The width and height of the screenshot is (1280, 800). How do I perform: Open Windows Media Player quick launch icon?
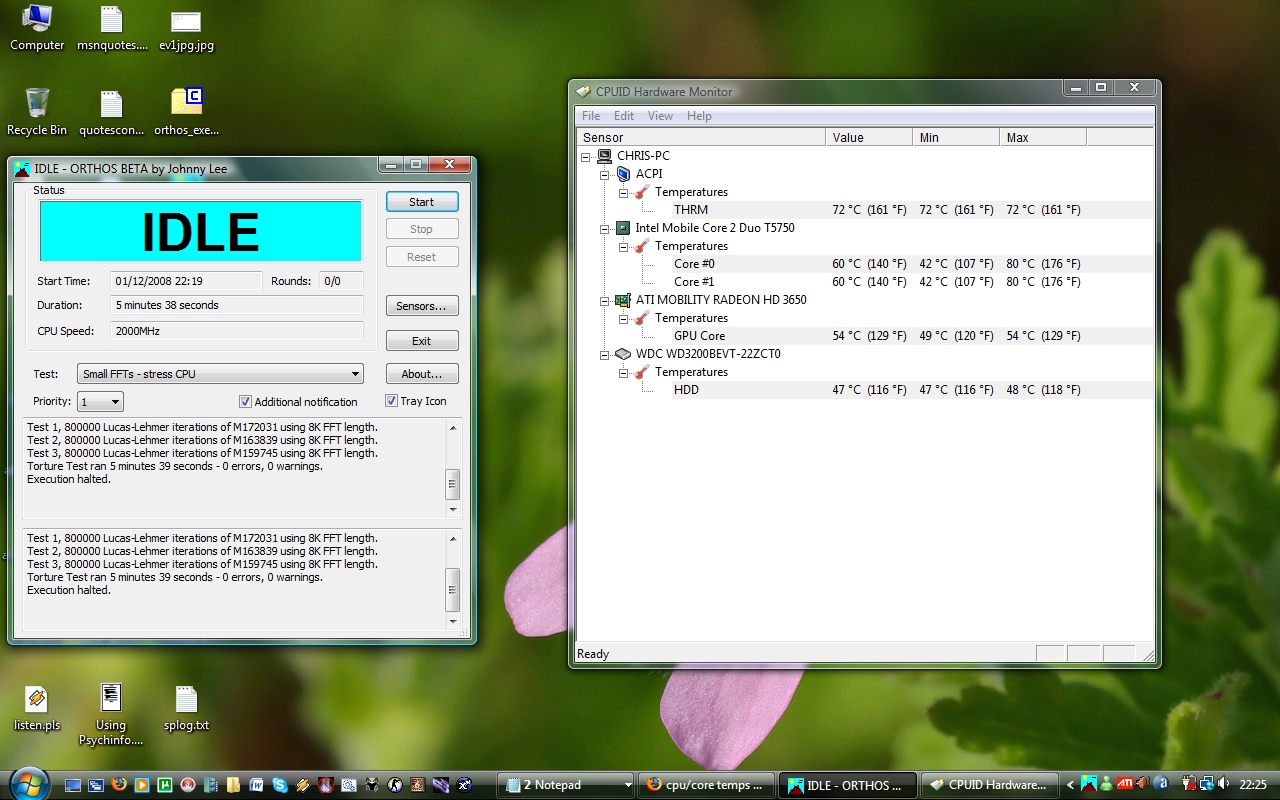[142, 785]
